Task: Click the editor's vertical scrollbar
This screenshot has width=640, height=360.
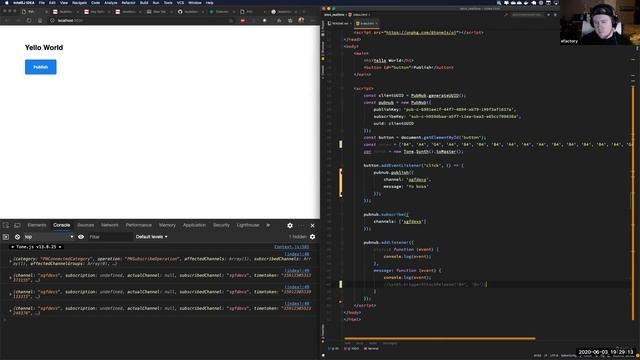Action: click(633, 203)
